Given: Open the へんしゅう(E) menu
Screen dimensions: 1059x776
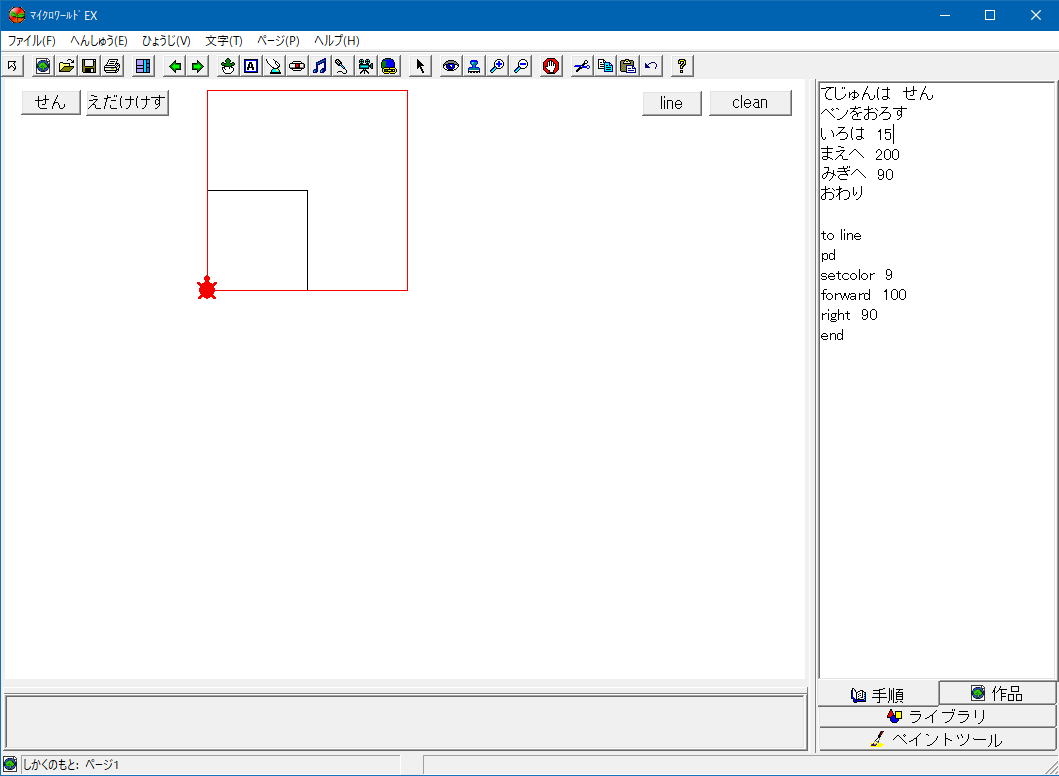Looking at the screenshot, I should tap(99, 41).
